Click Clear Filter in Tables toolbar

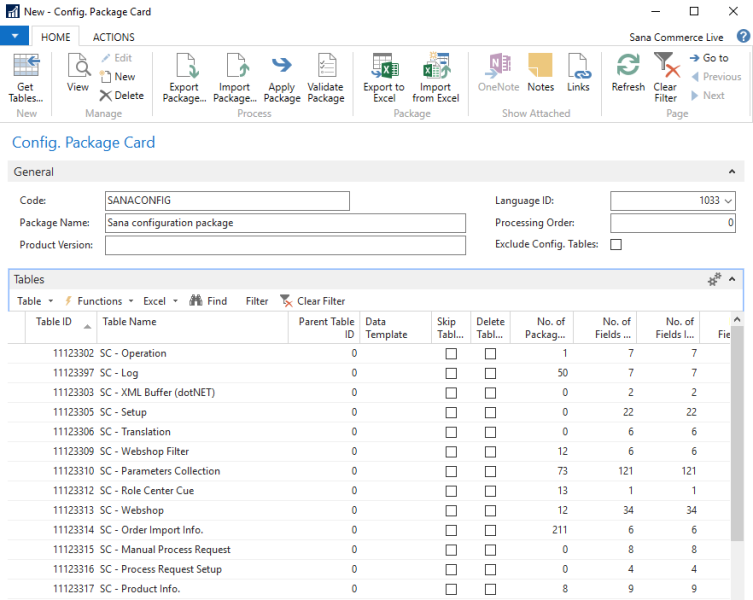(313, 301)
